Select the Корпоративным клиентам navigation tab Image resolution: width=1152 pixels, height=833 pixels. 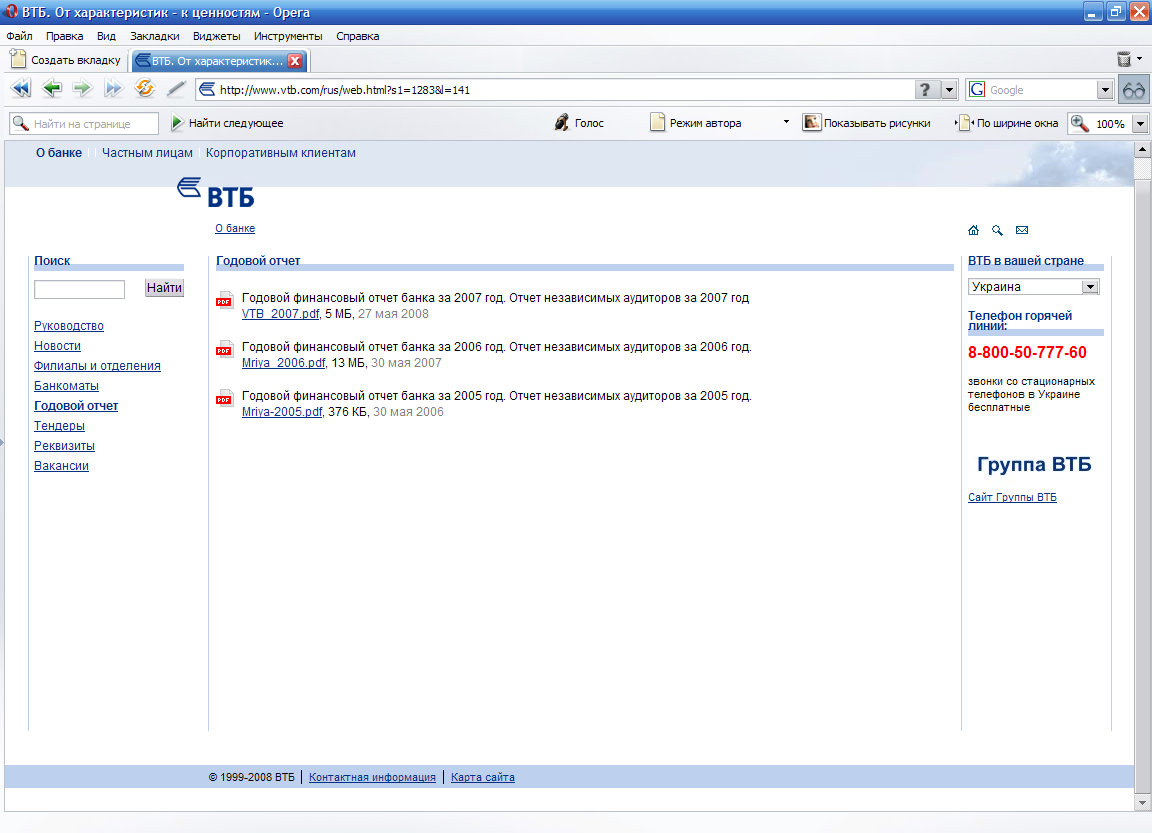pyautogui.click(x=281, y=153)
